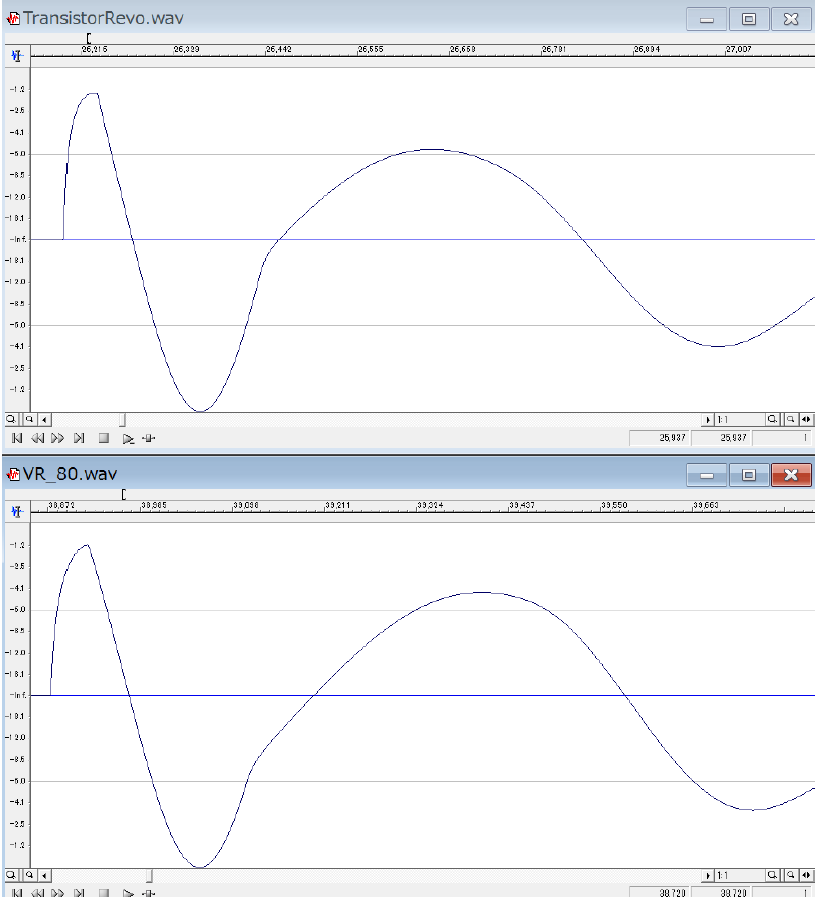Screen dimensions: 817x897
Task: Fast forward in TransistorRevo.wav transport
Action: (x=57, y=438)
